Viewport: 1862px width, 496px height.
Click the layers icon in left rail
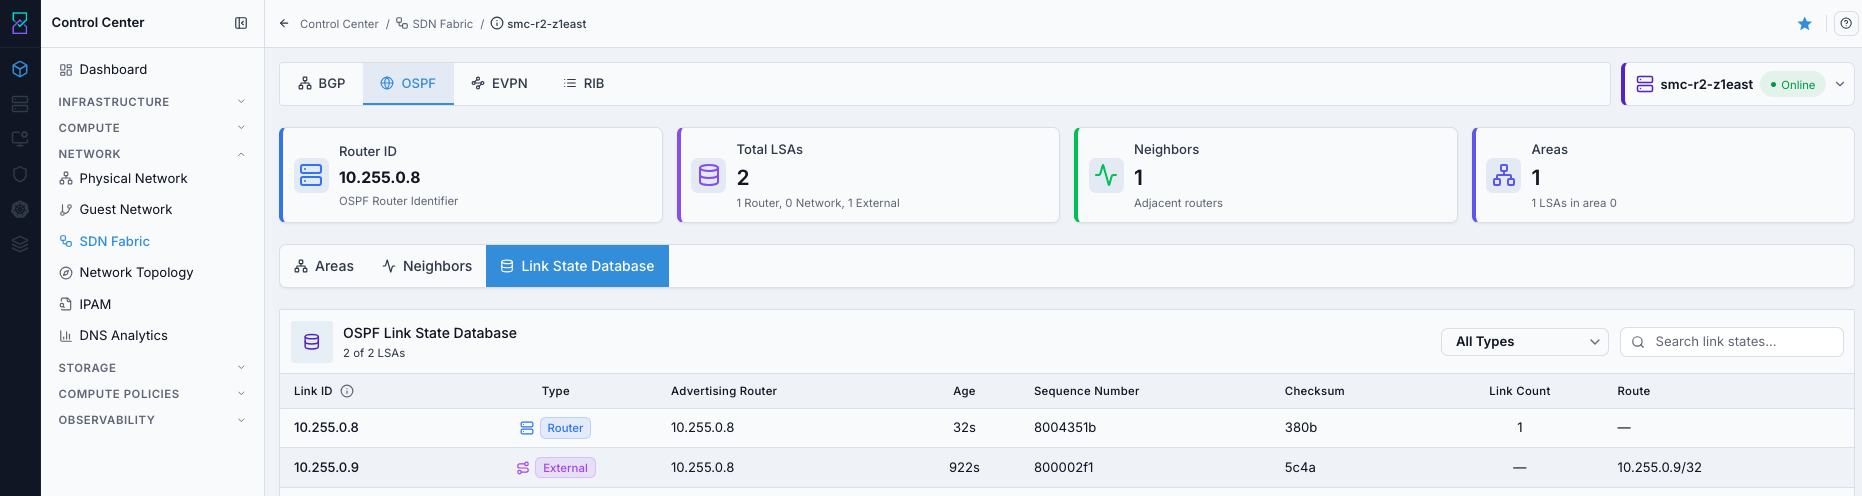coord(20,244)
